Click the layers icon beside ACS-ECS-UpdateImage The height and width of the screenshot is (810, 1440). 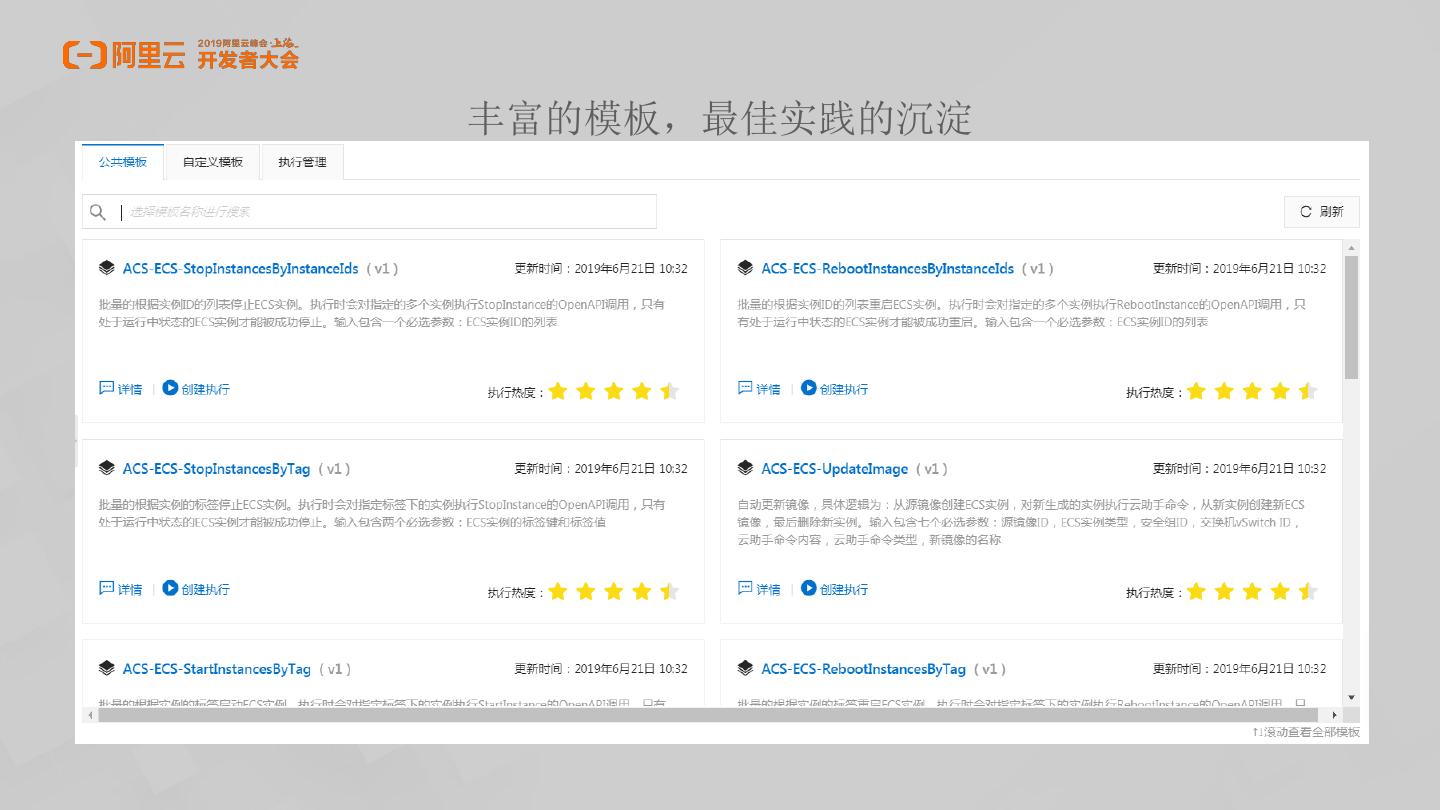(x=745, y=468)
